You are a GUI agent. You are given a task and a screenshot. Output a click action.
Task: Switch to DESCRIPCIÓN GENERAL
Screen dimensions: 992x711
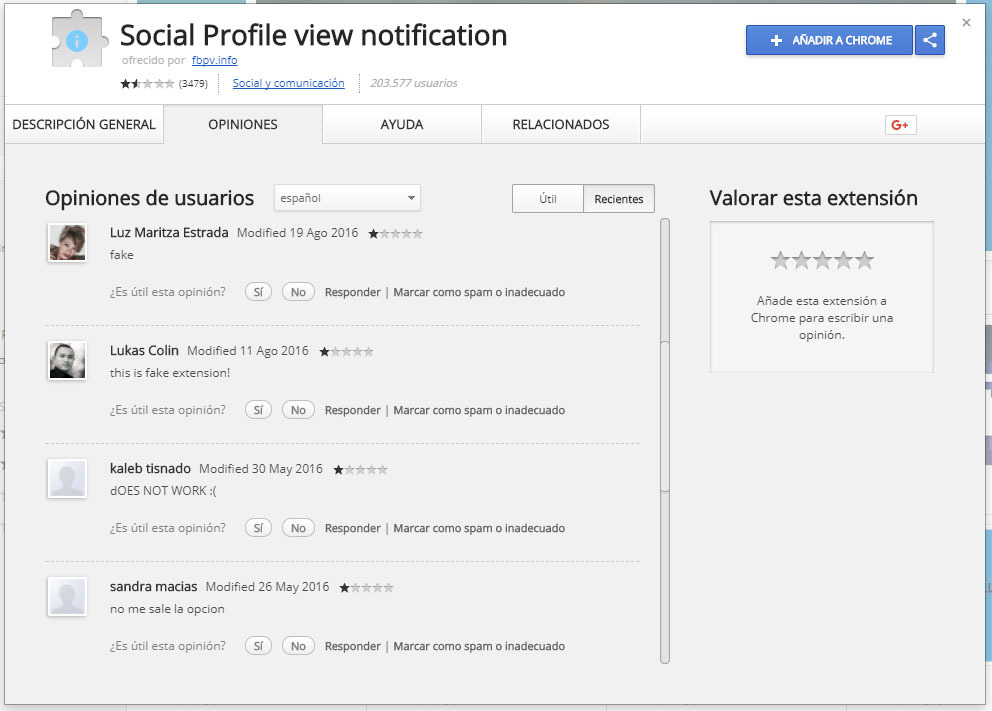click(84, 124)
